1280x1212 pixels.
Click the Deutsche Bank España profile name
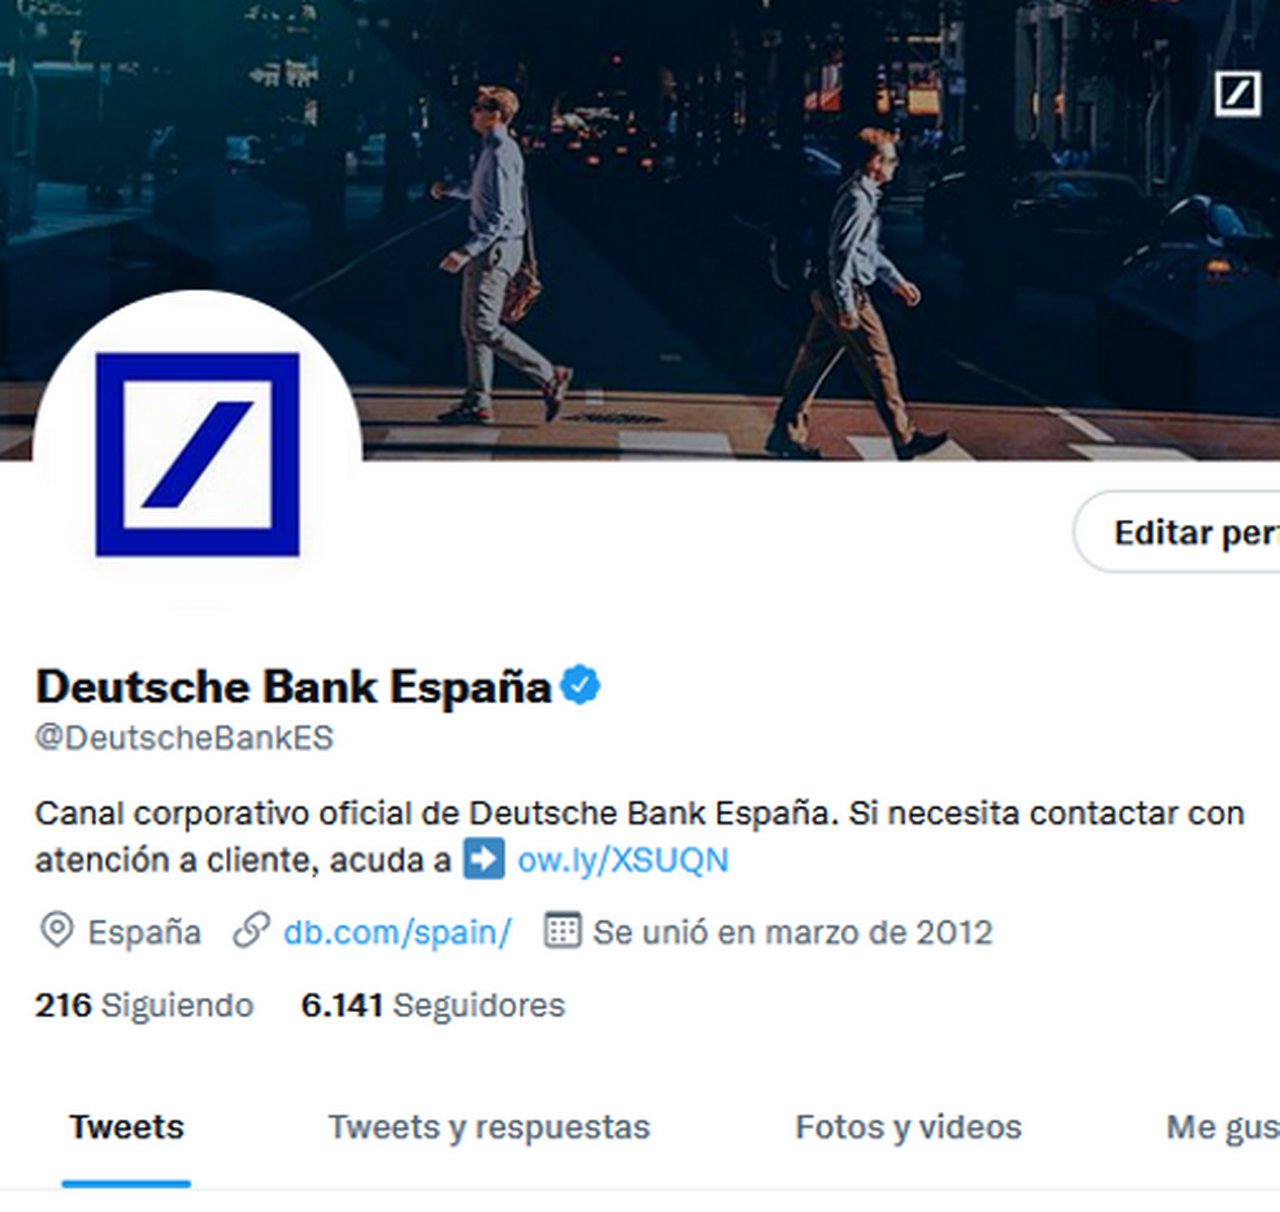[x=293, y=687]
